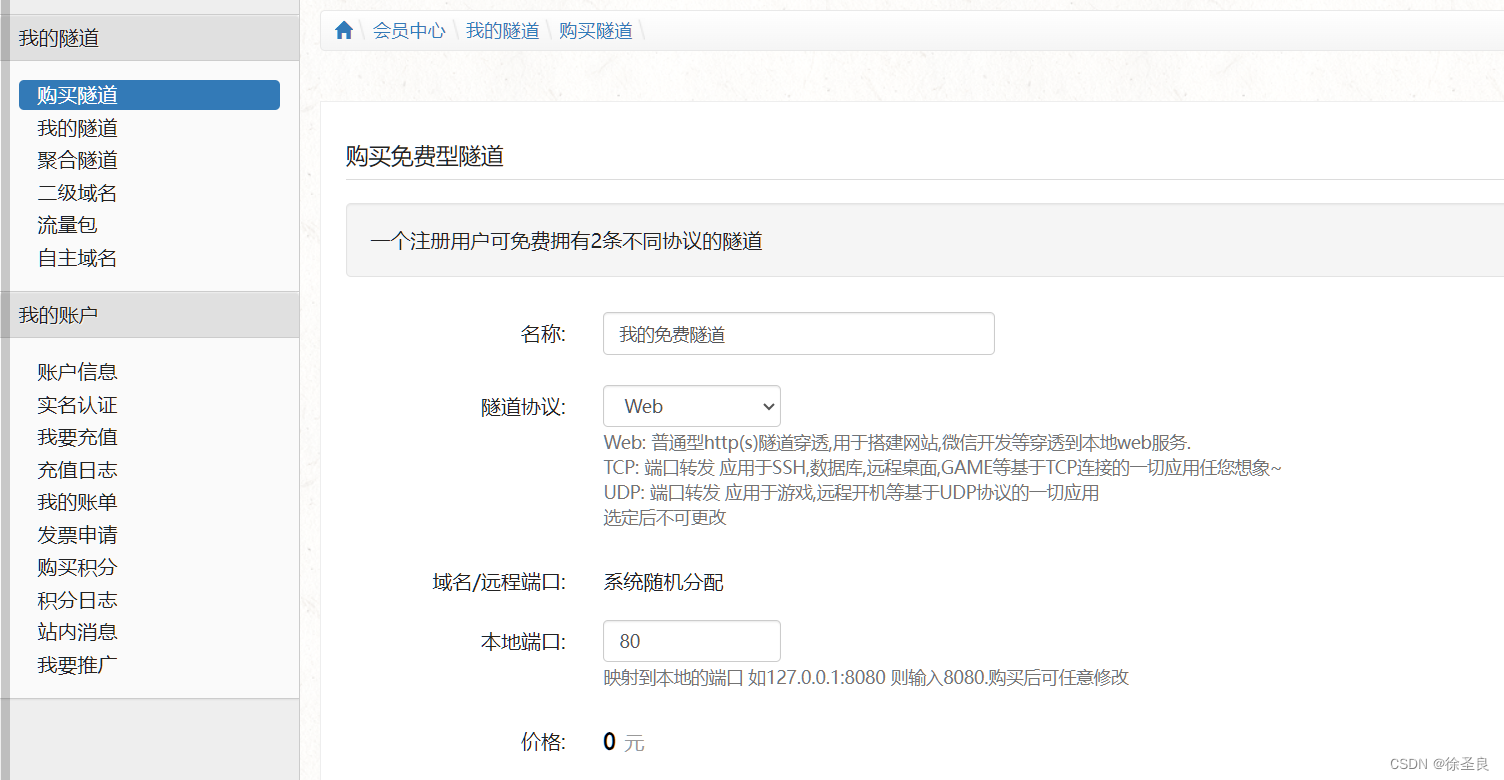Go to 实名认证 page
This screenshot has width=1504, height=780.
coord(78,405)
